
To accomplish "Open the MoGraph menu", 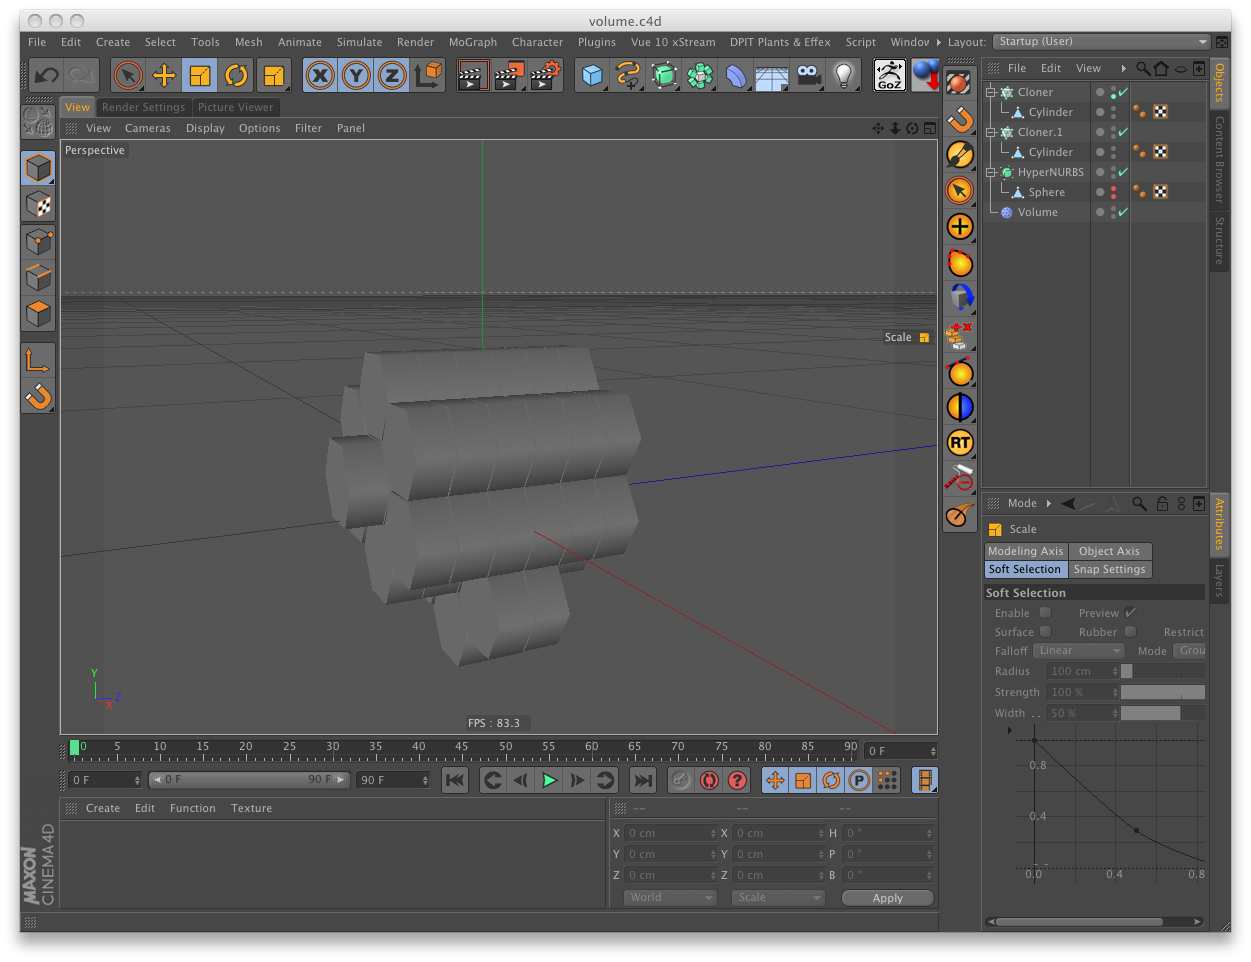I will click(x=473, y=42).
